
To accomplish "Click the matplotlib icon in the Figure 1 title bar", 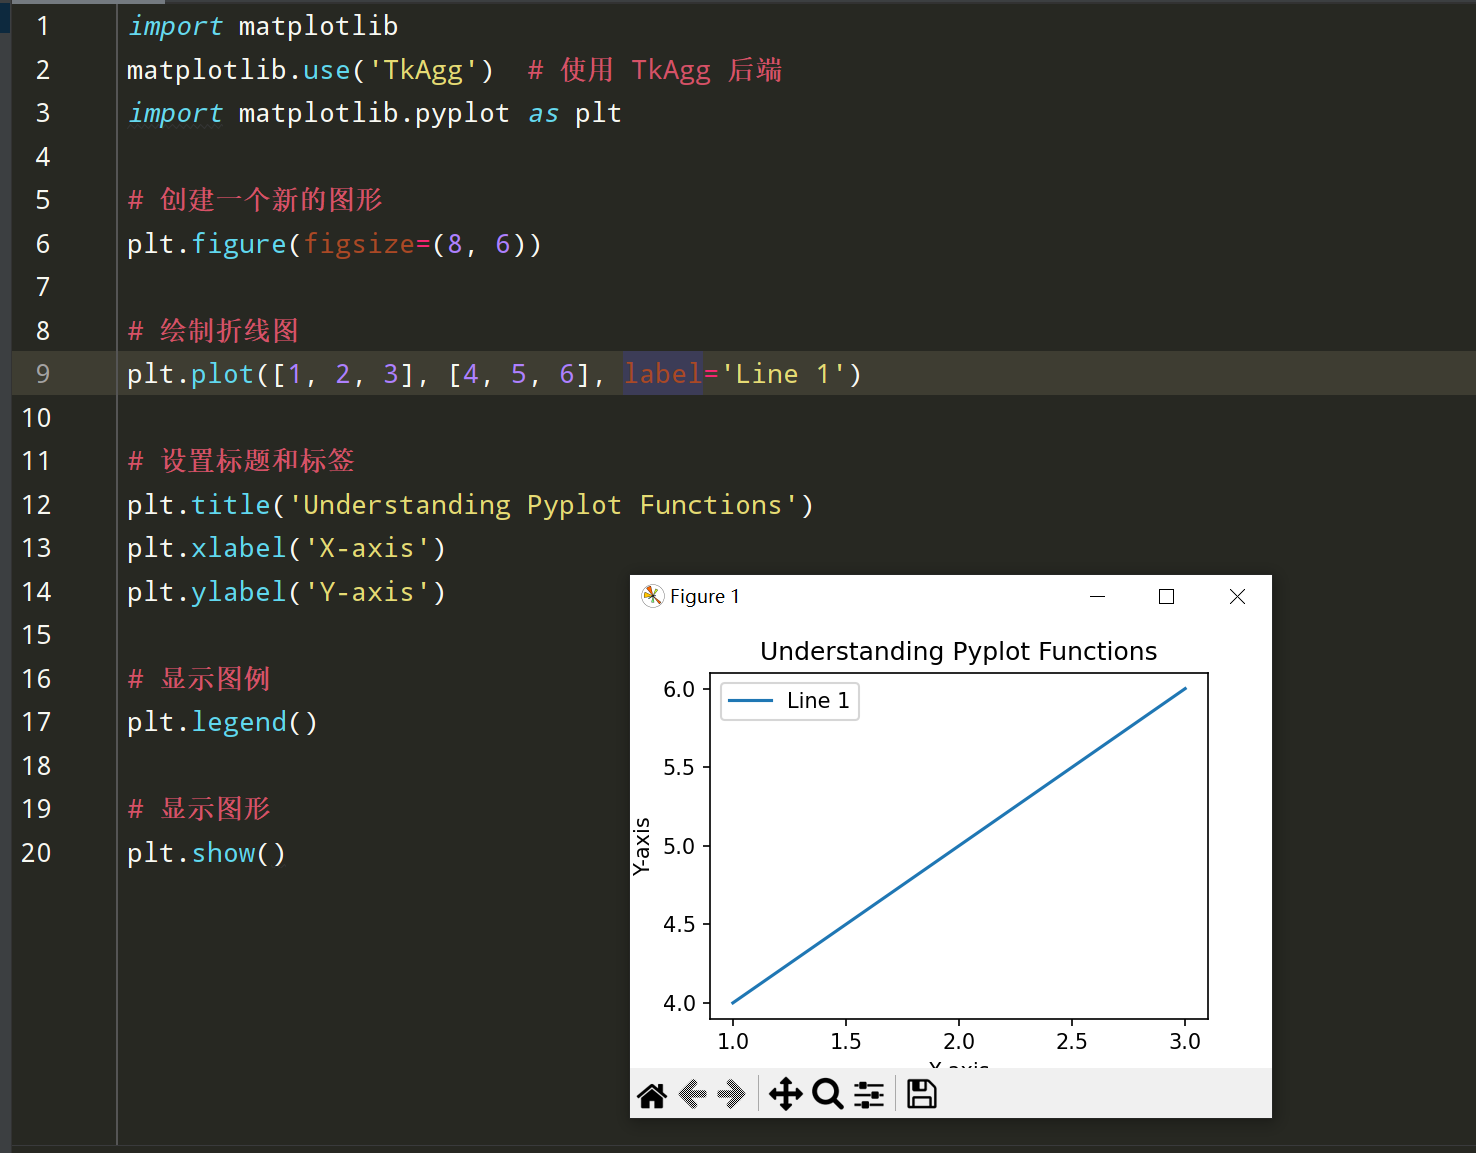I will (653, 596).
